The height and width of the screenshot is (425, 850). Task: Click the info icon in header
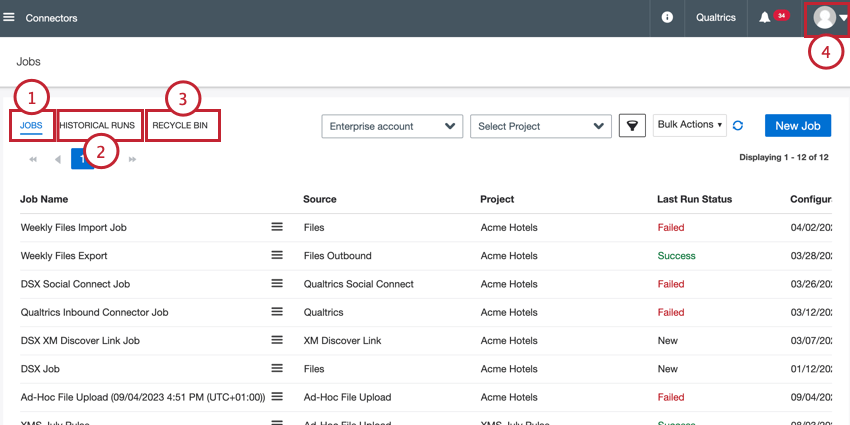pyautogui.click(x=667, y=18)
